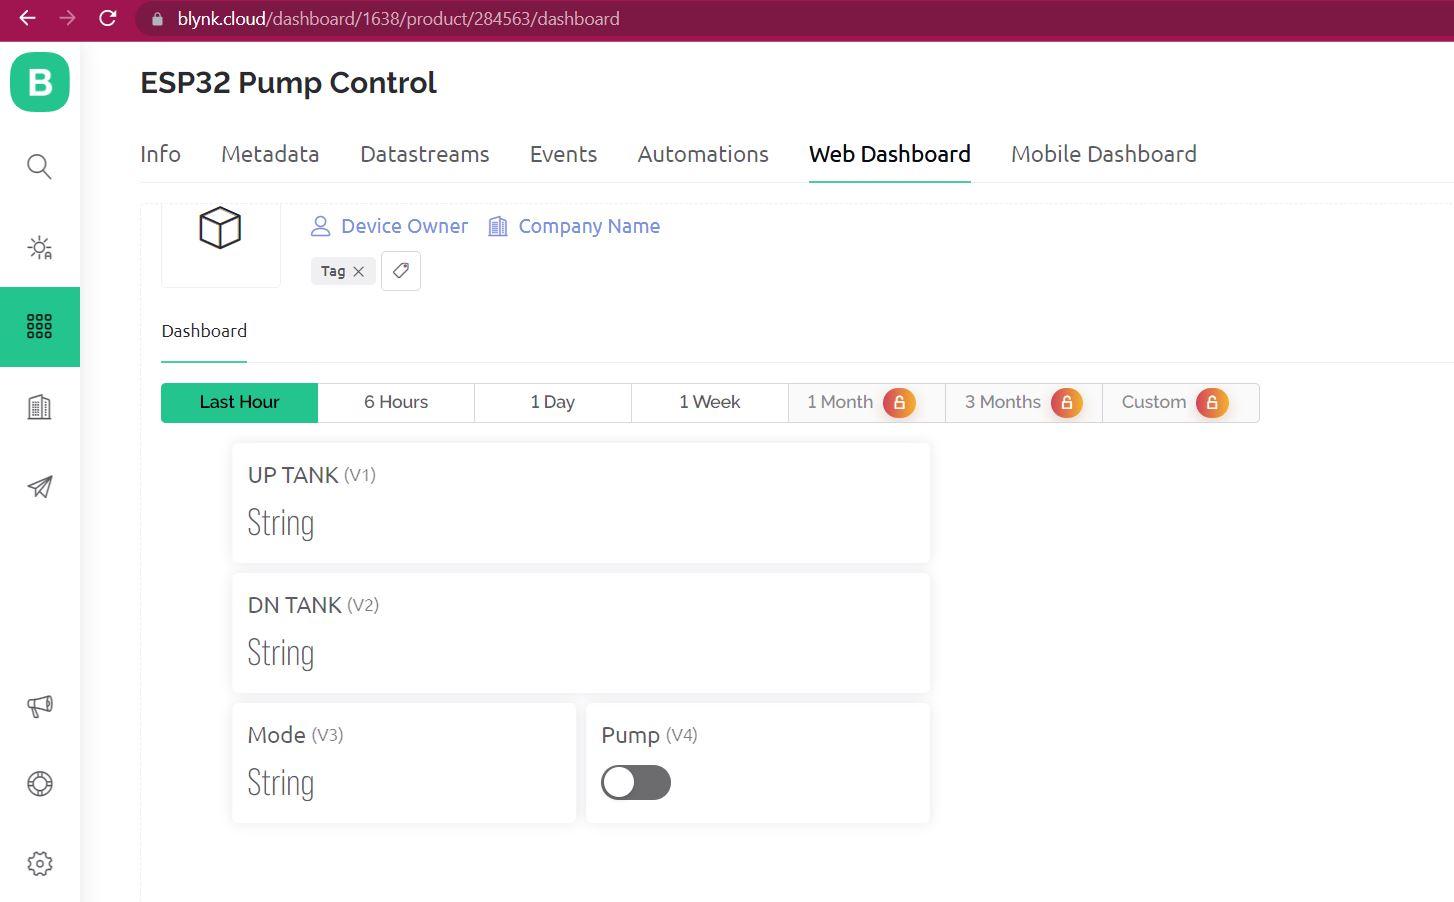This screenshot has width=1454, height=902.
Task: Open the Automations tab
Action: point(703,154)
